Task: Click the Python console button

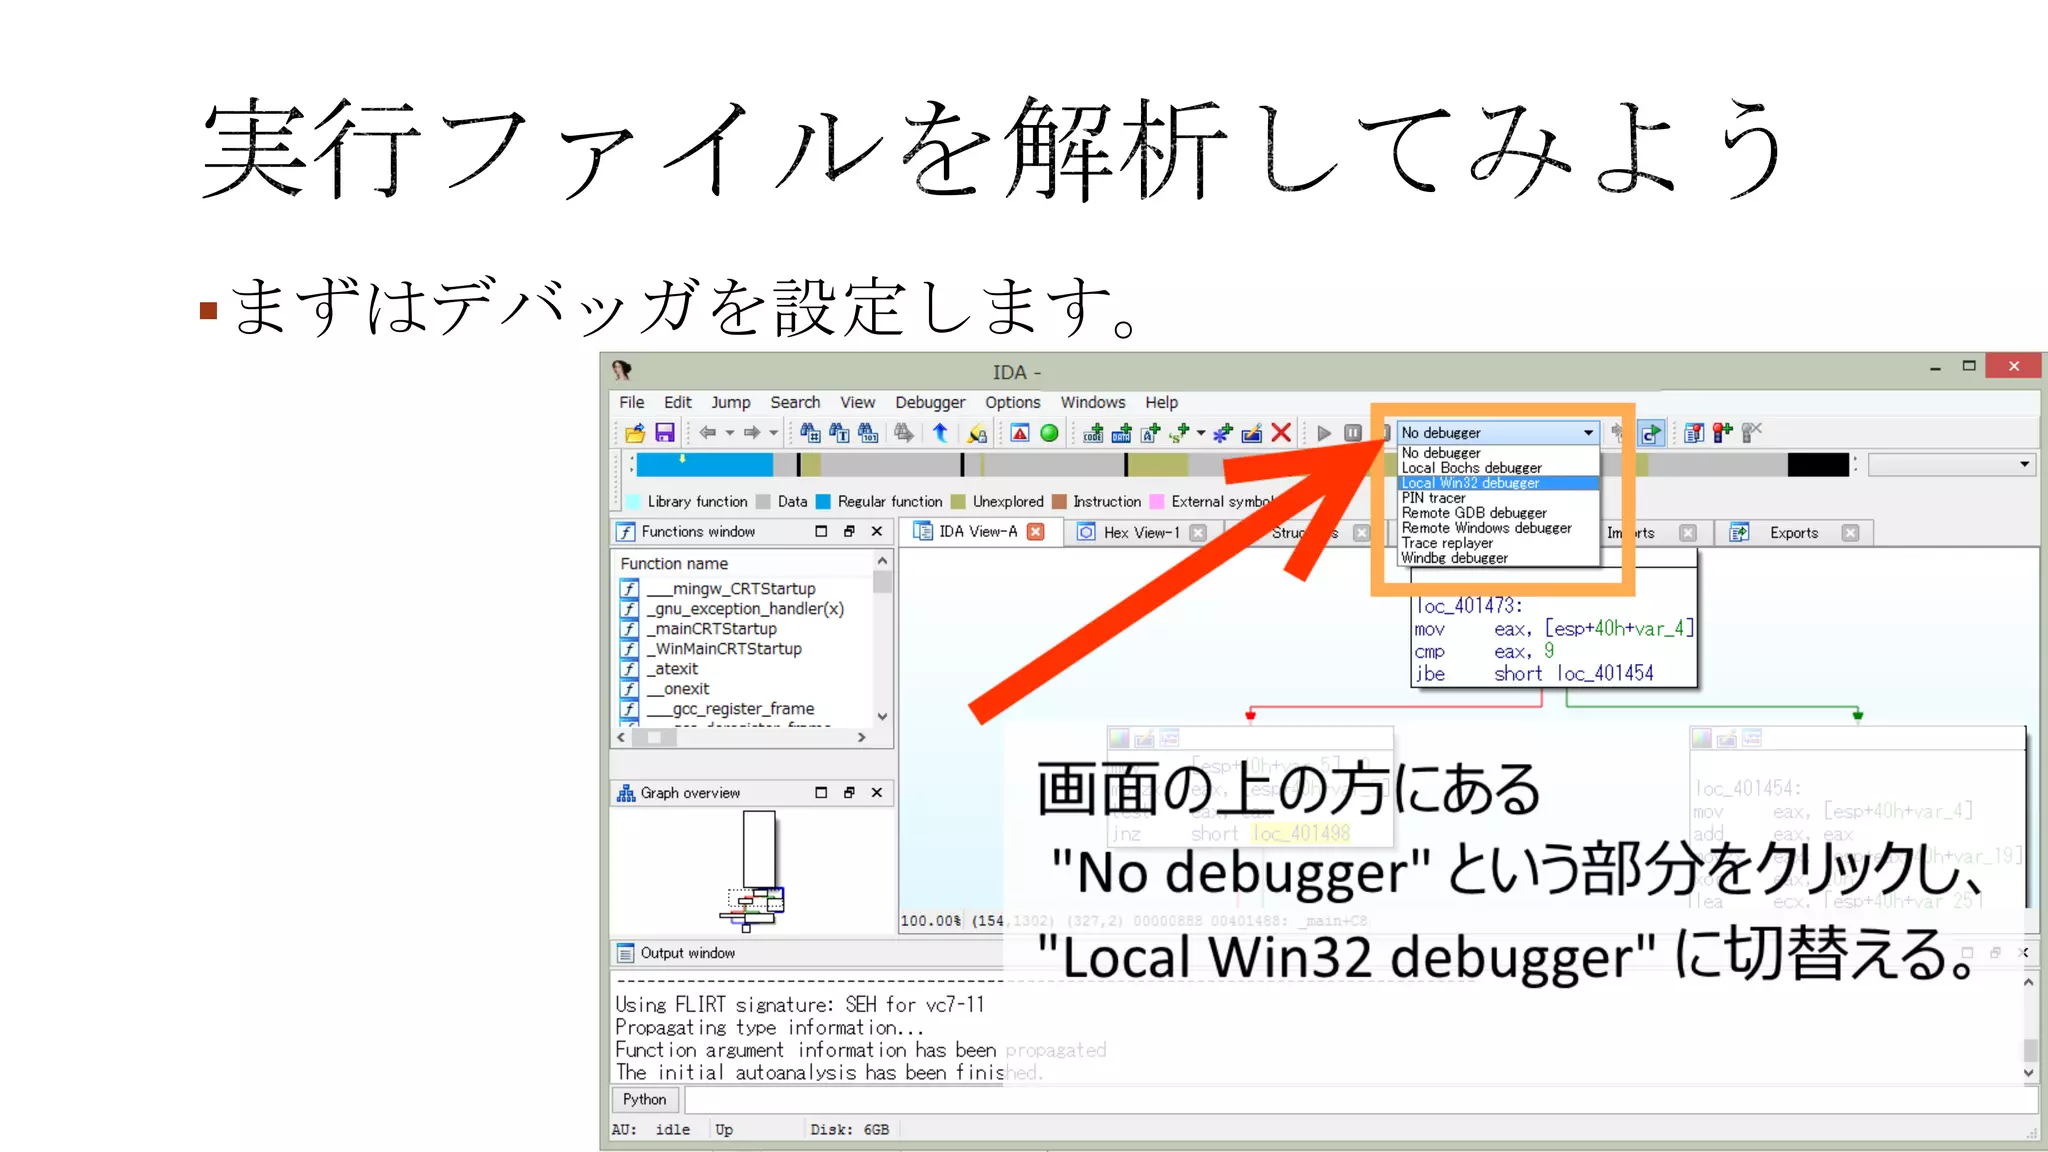Action: 645,1100
